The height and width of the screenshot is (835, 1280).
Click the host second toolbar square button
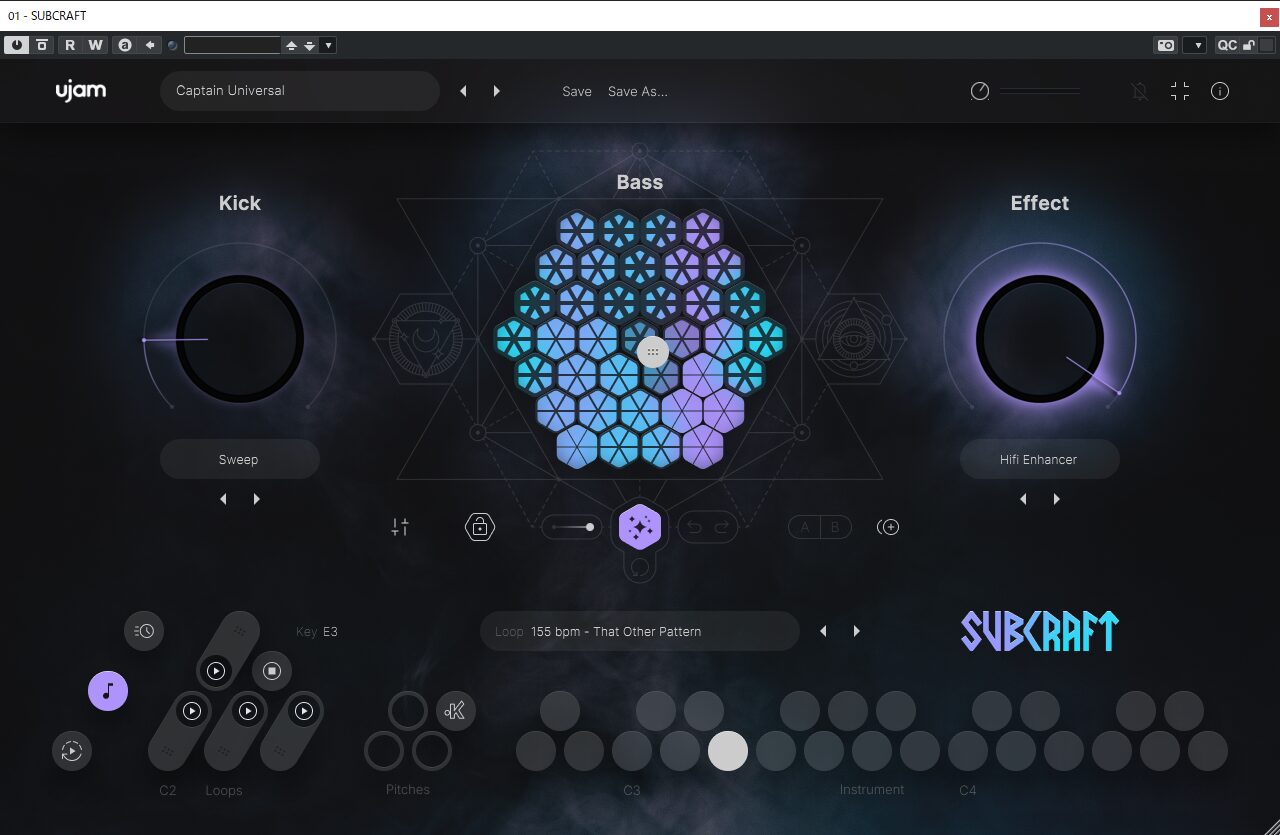point(42,45)
